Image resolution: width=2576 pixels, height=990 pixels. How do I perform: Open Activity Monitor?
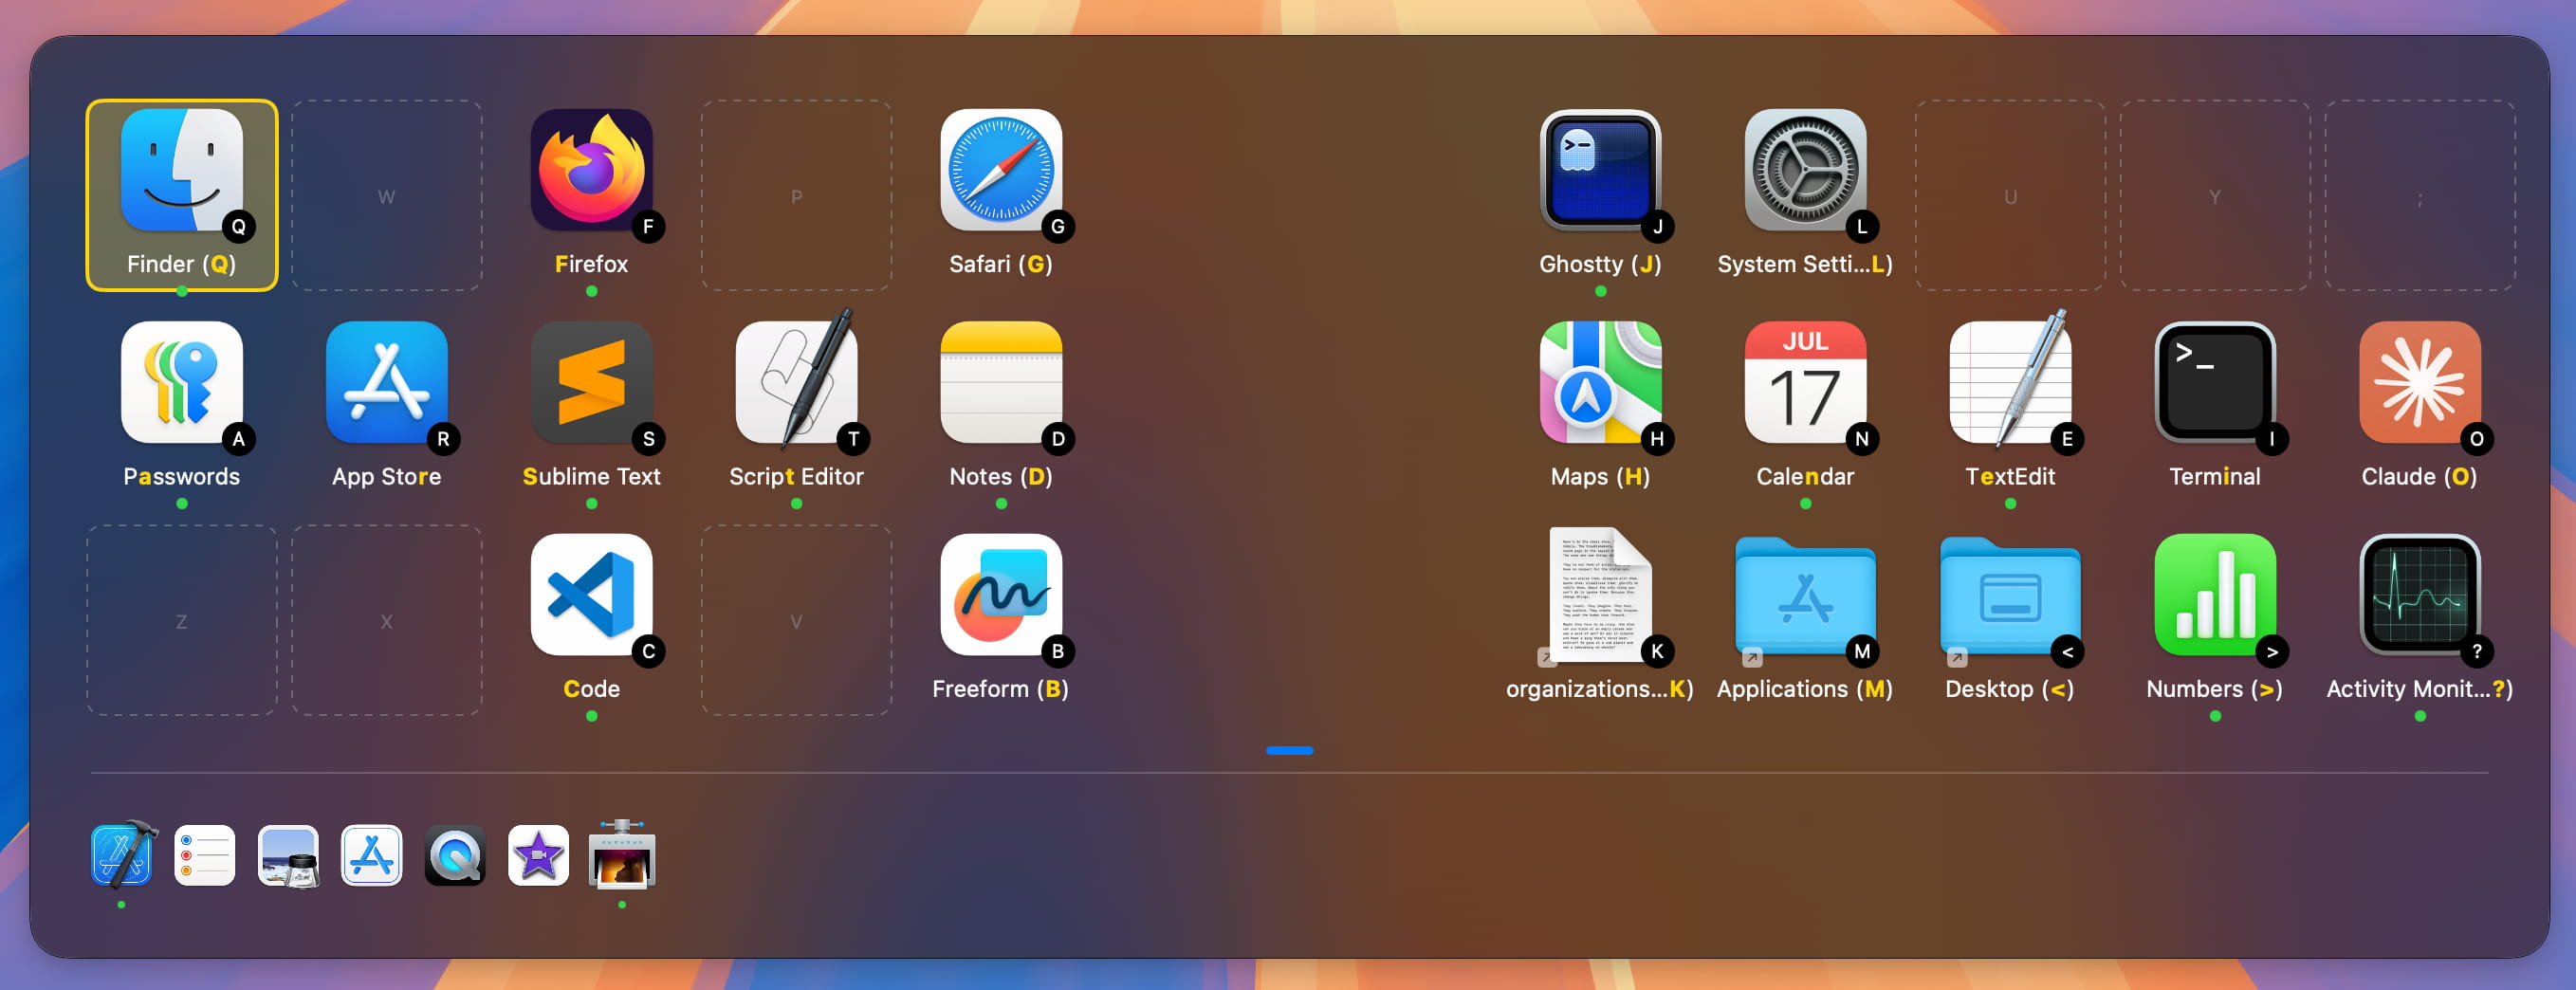[2419, 595]
